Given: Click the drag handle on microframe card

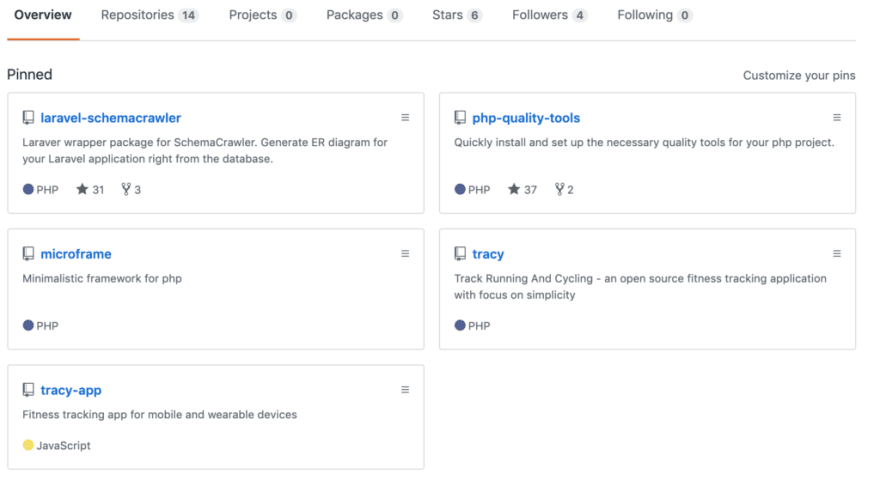Looking at the screenshot, I should pyautogui.click(x=405, y=254).
